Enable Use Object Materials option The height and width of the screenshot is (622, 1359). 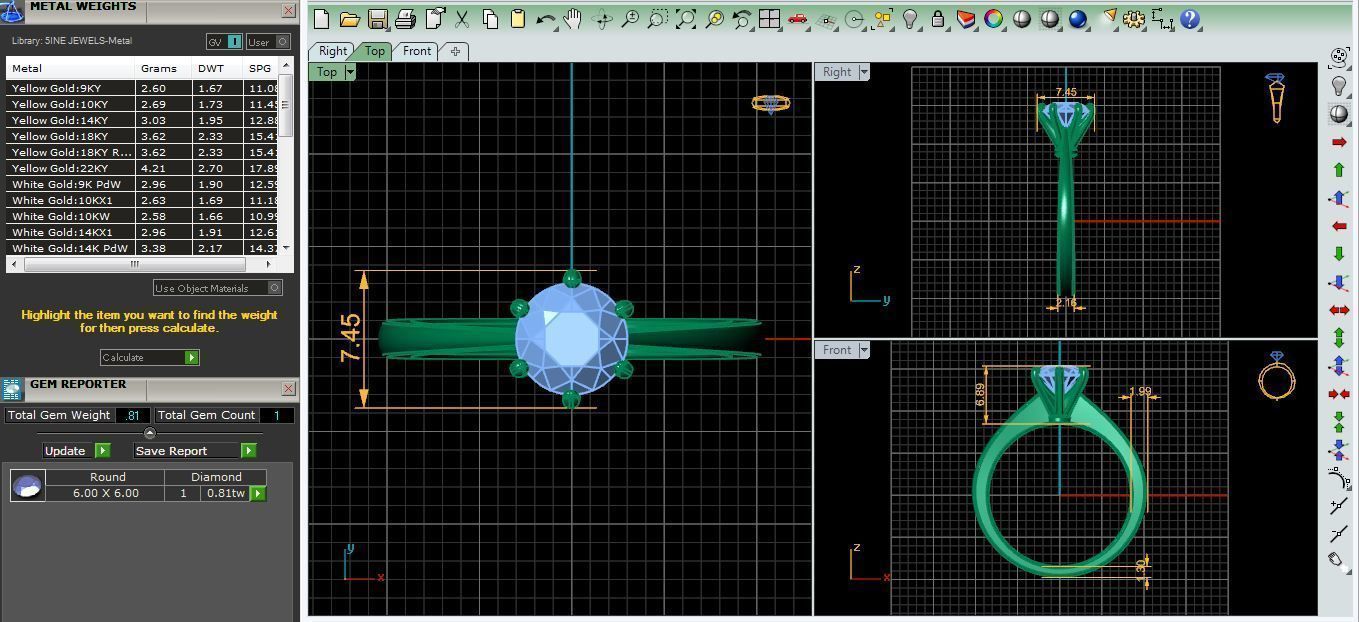[x=218, y=288]
